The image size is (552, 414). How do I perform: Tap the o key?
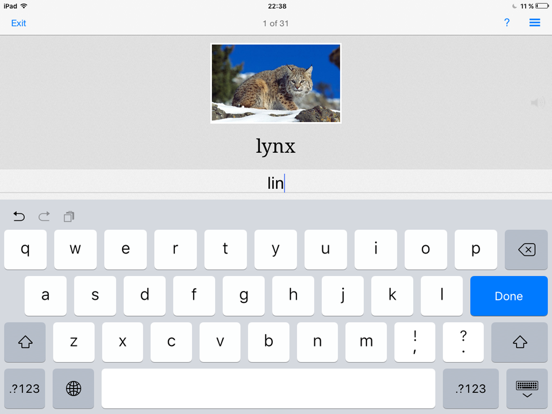pyautogui.click(x=426, y=250)
